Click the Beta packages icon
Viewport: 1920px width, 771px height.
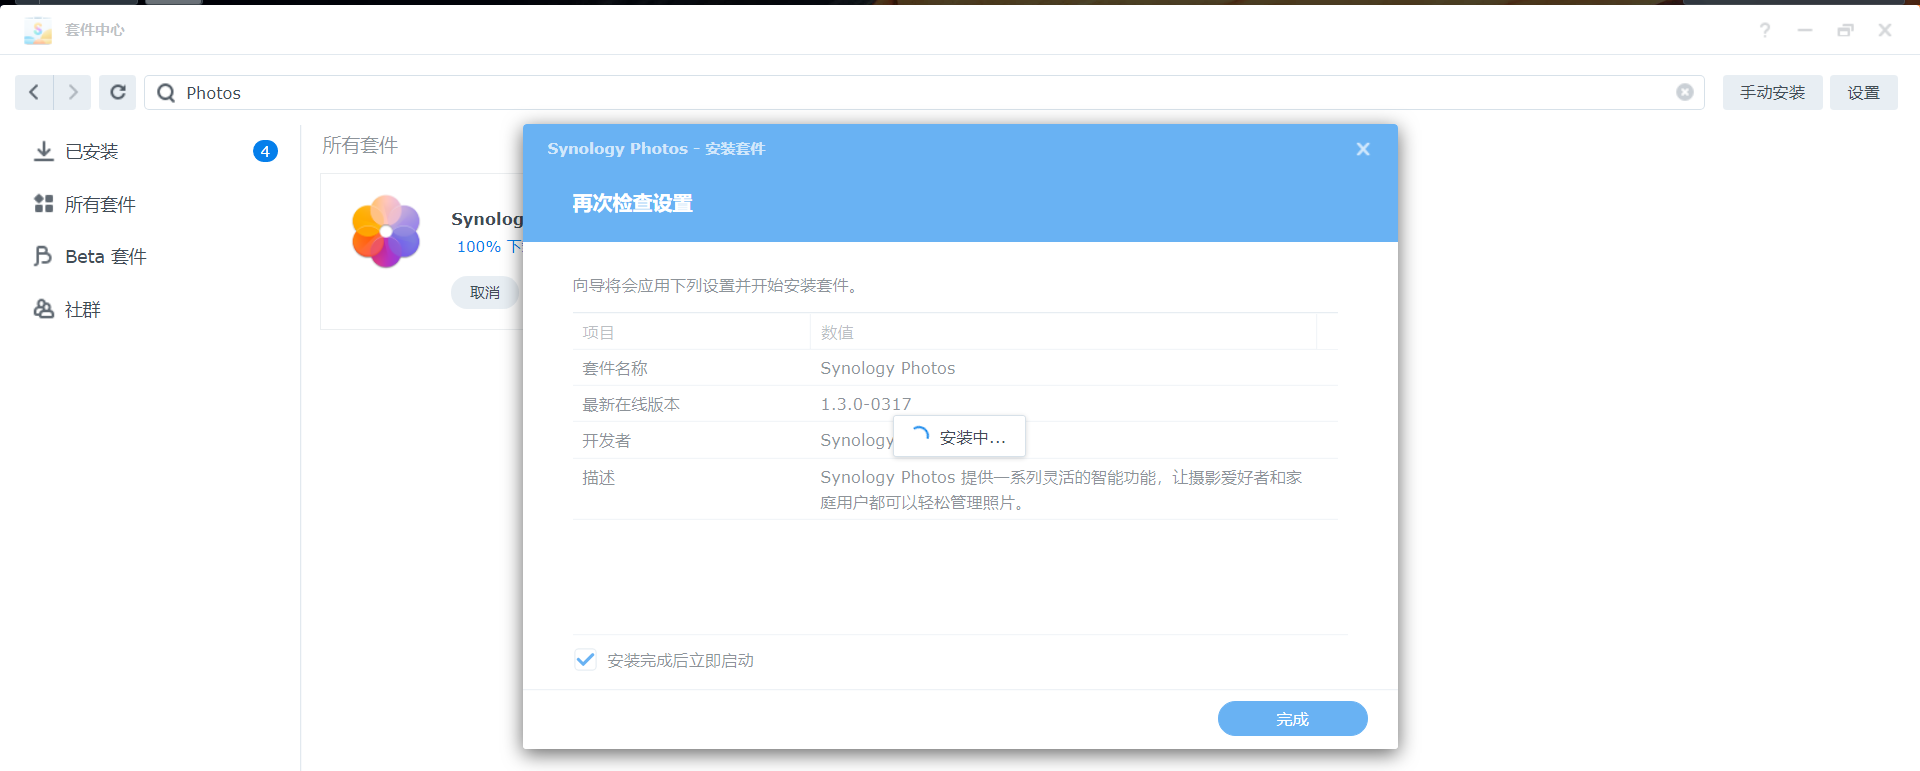(x=43, y=256)
